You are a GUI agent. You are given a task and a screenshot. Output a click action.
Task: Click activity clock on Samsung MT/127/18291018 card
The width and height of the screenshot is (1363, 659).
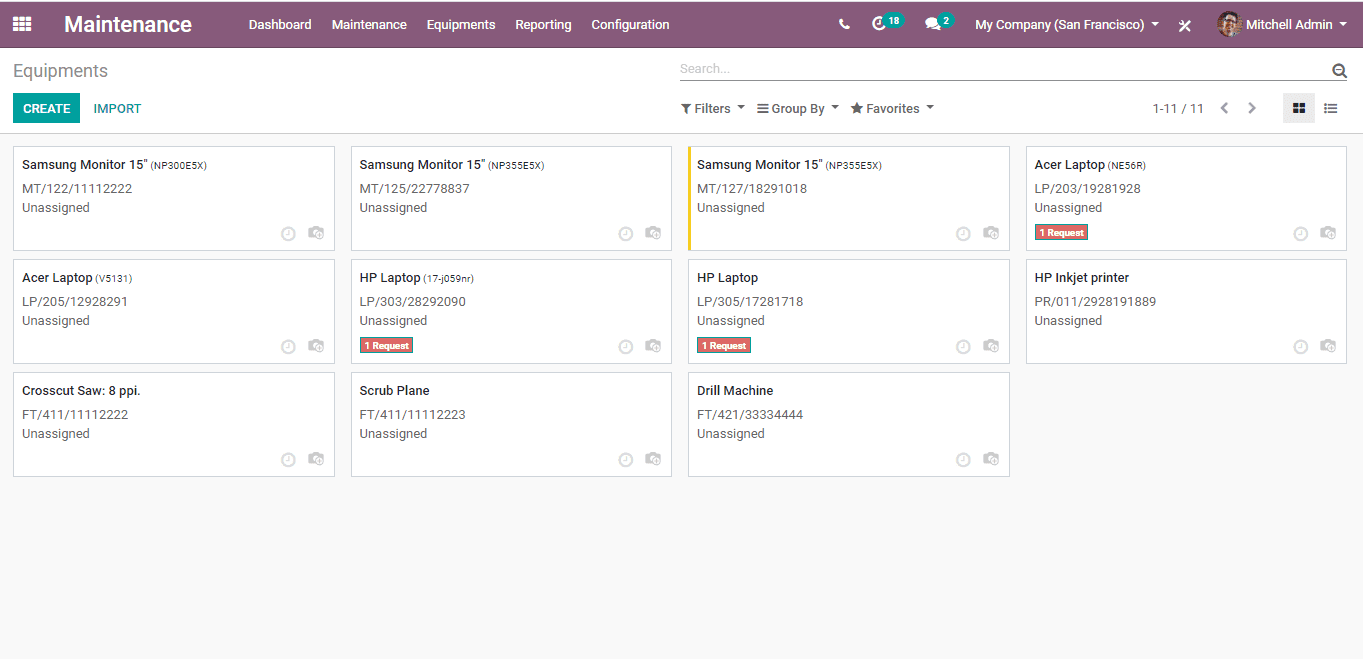(x=963, y=233)
